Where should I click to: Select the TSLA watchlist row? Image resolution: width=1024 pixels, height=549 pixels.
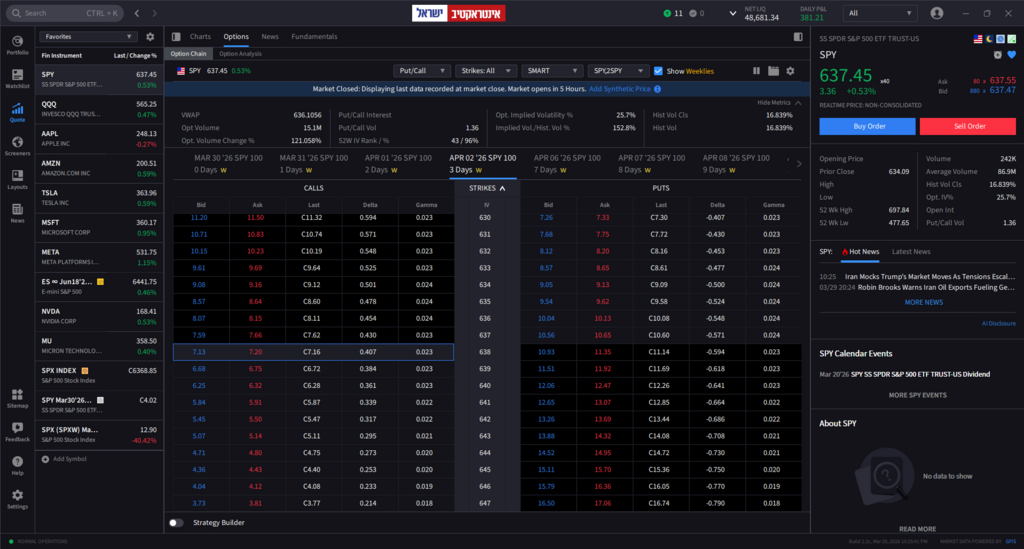(99, 198)
